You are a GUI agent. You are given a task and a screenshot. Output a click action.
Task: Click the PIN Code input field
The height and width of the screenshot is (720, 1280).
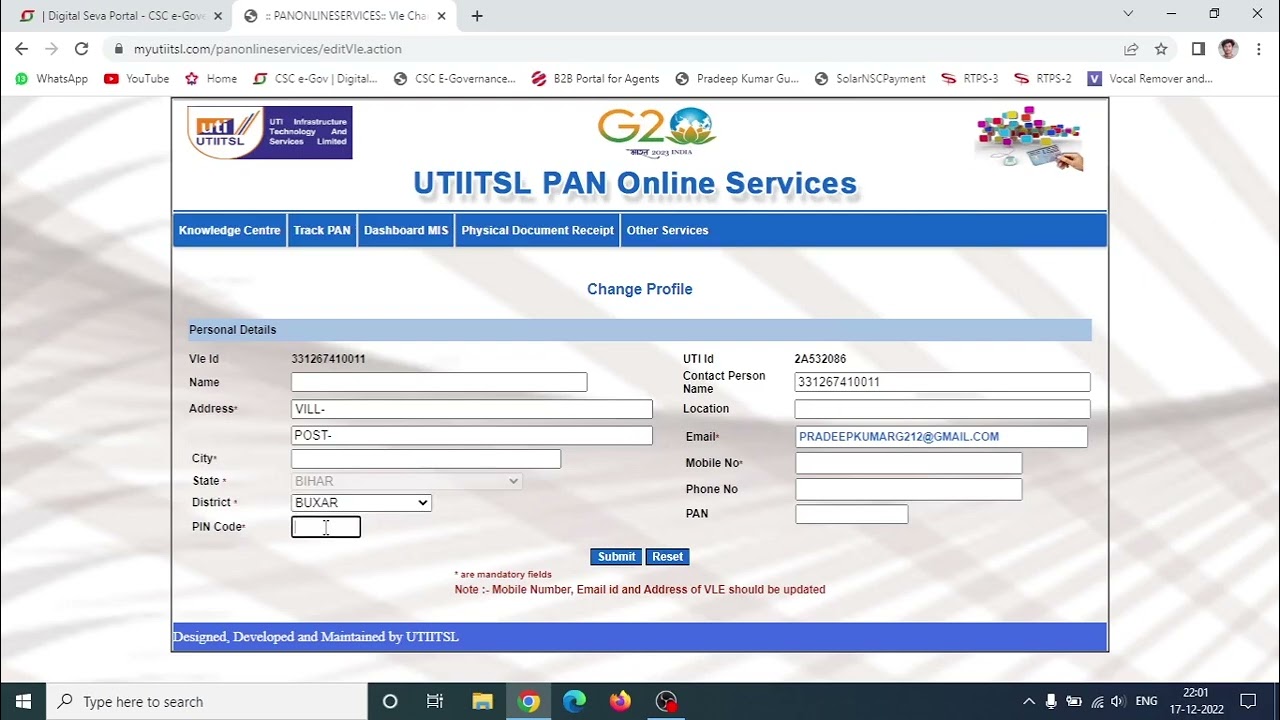[326, 527]
